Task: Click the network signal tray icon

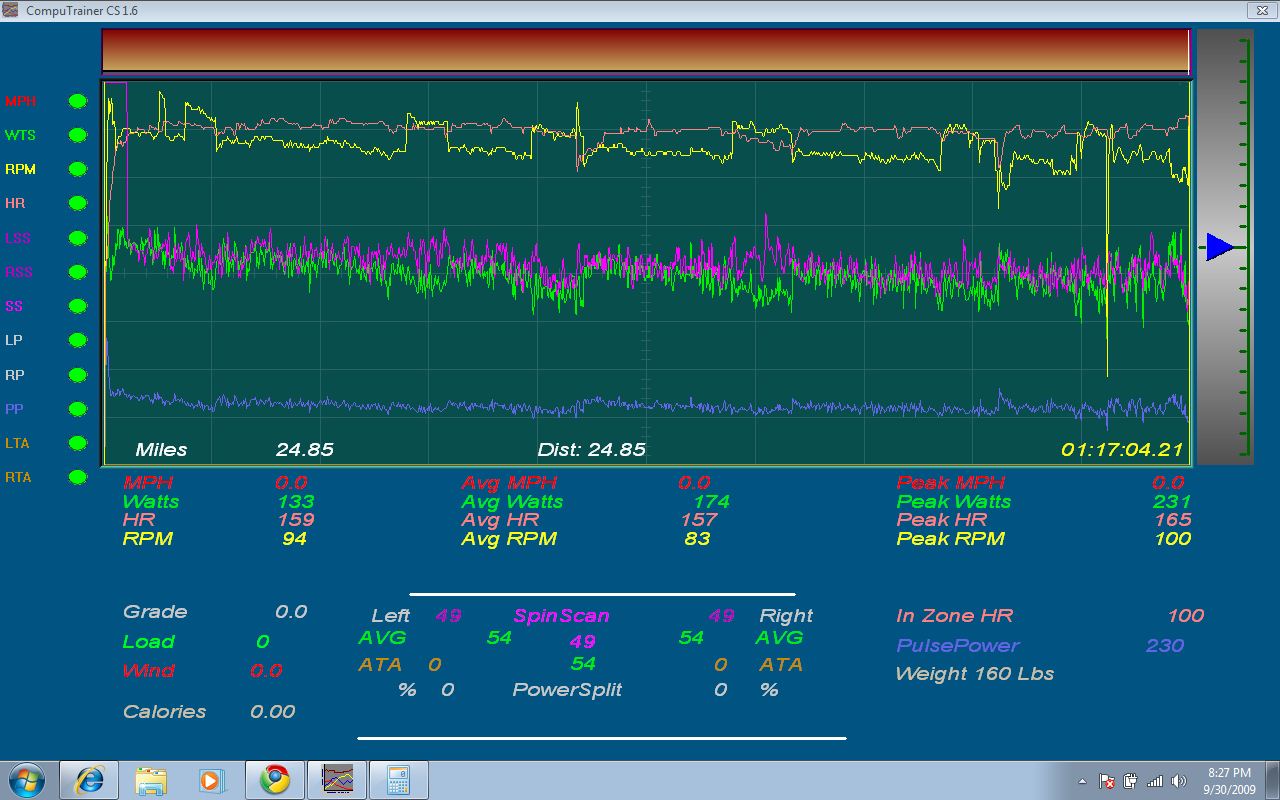Action: 1155,781
